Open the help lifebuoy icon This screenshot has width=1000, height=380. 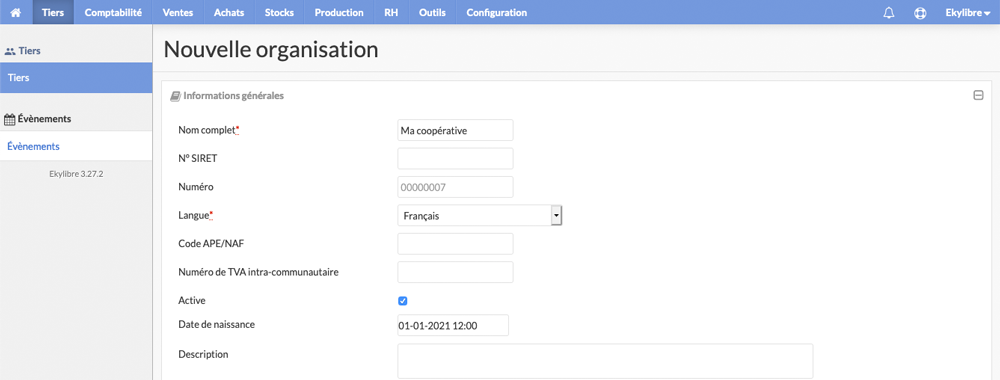click(920, 13)
